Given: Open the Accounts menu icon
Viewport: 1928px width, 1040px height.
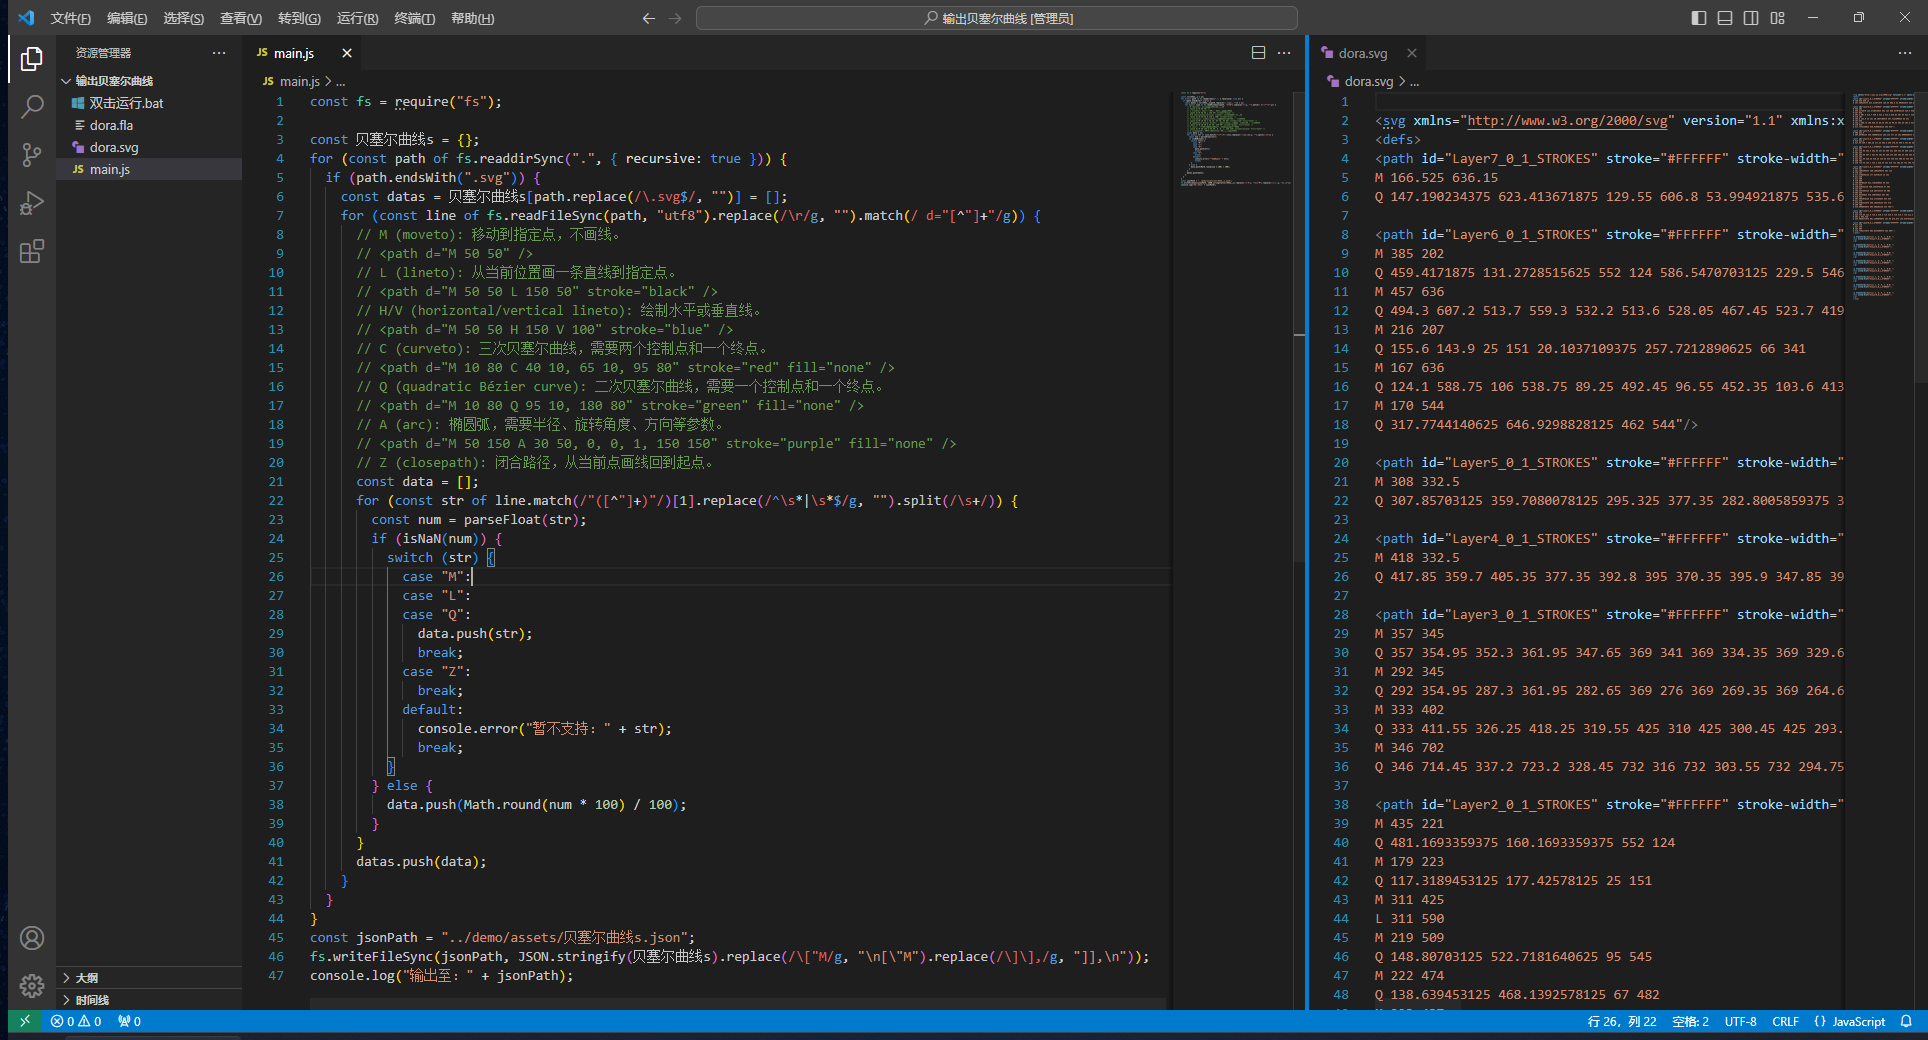Looking at the screenshot, I should click(x=32, y=938).
